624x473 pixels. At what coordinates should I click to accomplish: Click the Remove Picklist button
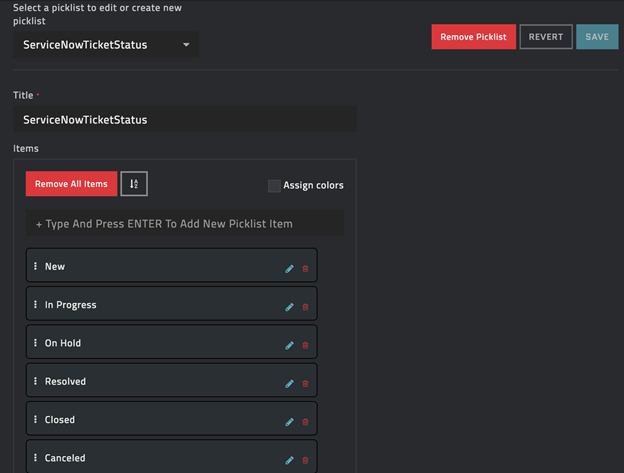point(474,37)
